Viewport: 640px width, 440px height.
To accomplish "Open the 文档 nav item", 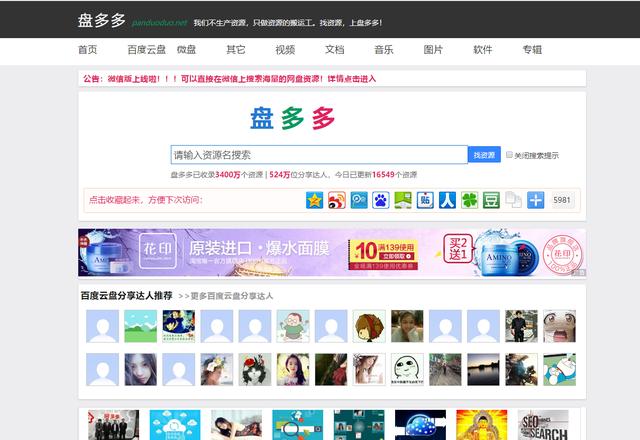I will [335, 49].
